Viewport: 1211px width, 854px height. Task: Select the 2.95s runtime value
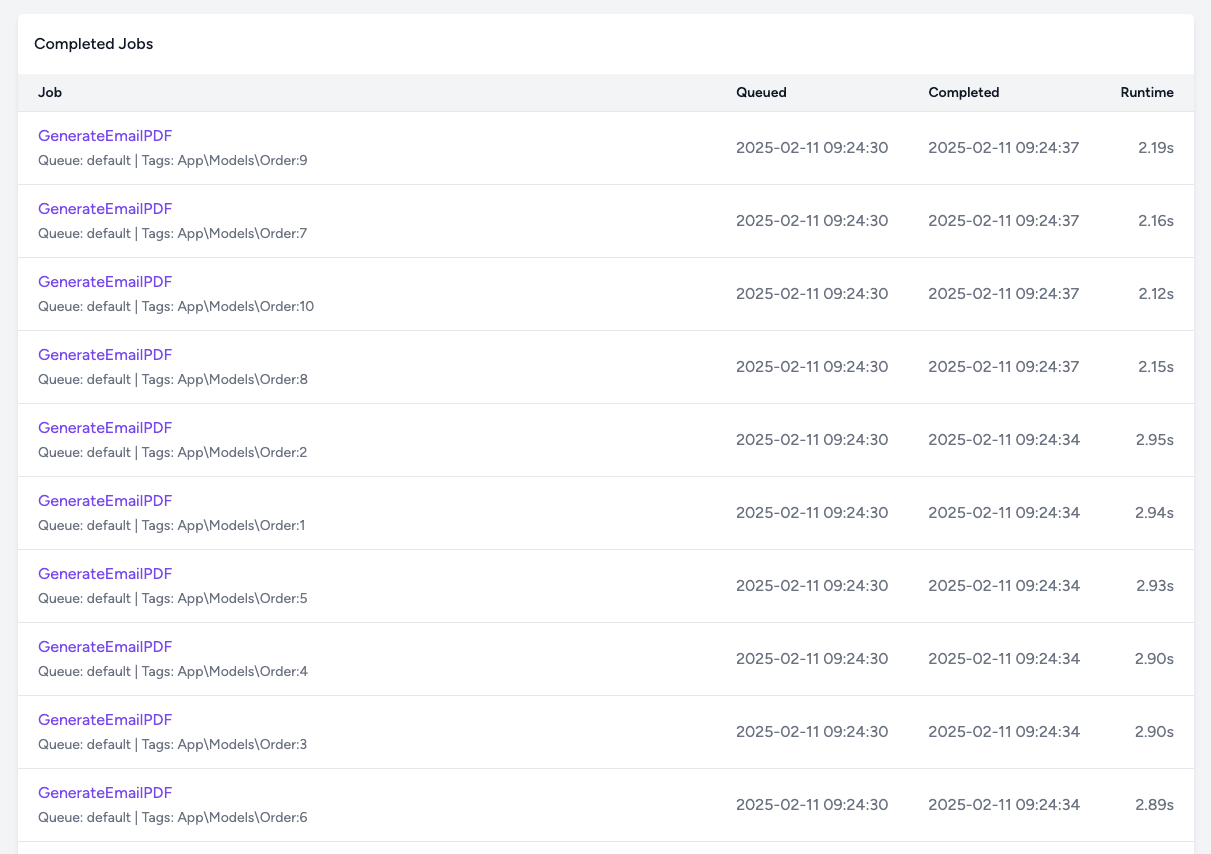(x=1154, y=440)
